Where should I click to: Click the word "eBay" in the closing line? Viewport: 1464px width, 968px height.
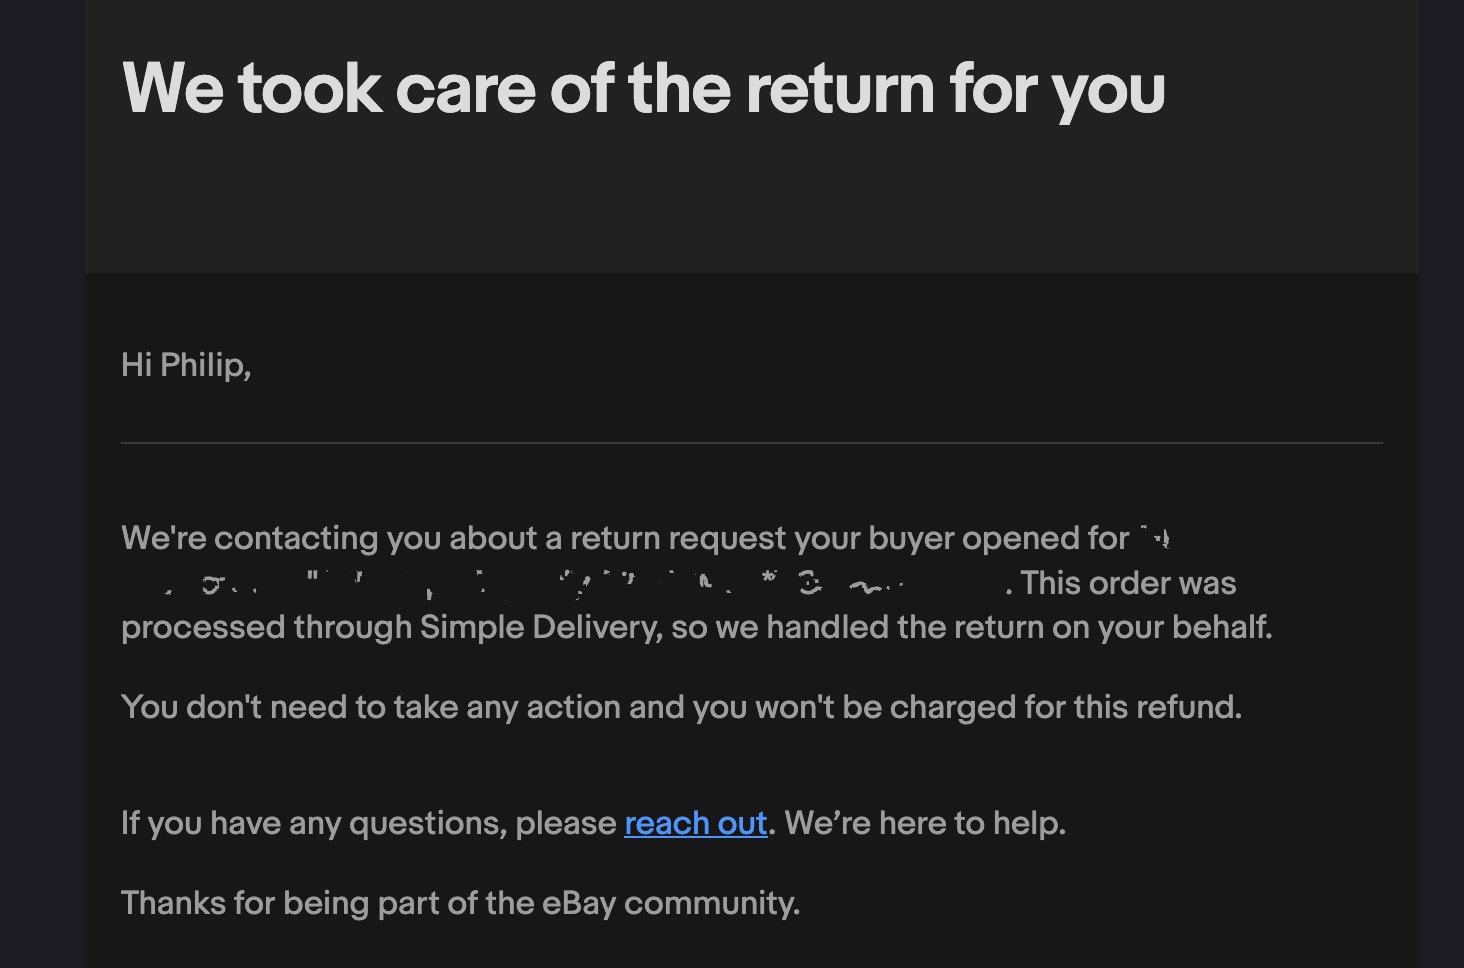tap(579, 903)
